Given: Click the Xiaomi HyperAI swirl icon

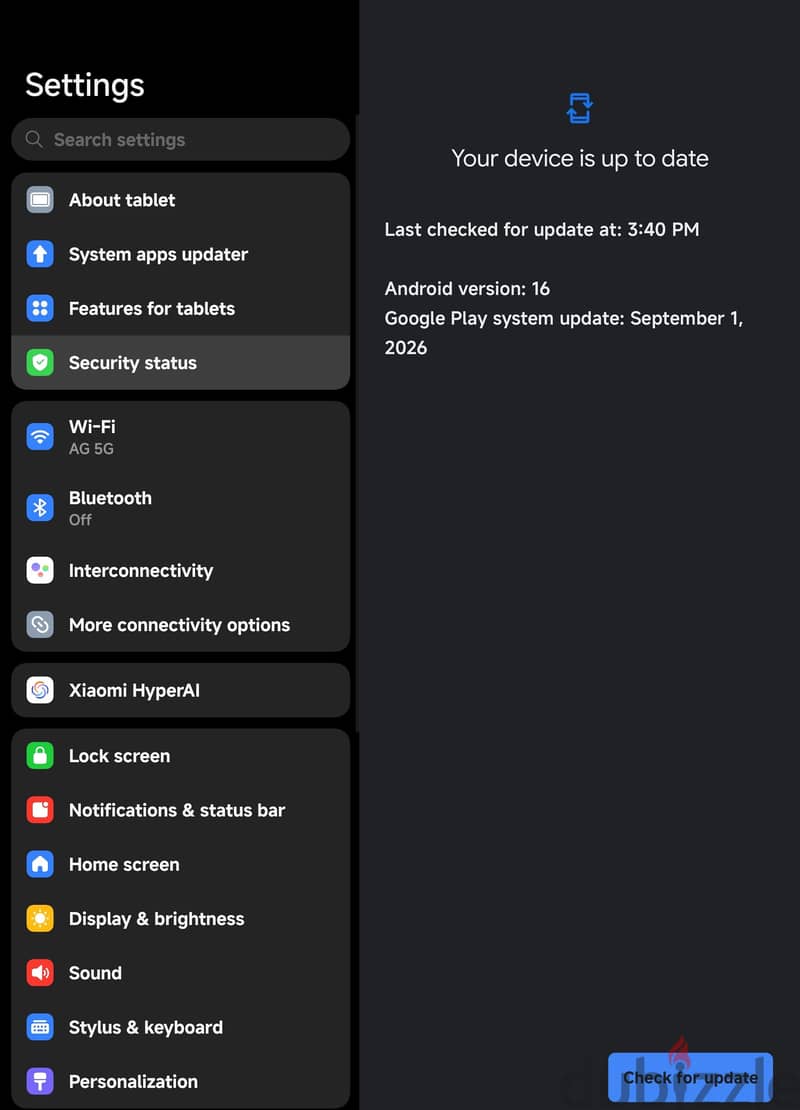Looking at the screenshot, I should tap(40, 690).
